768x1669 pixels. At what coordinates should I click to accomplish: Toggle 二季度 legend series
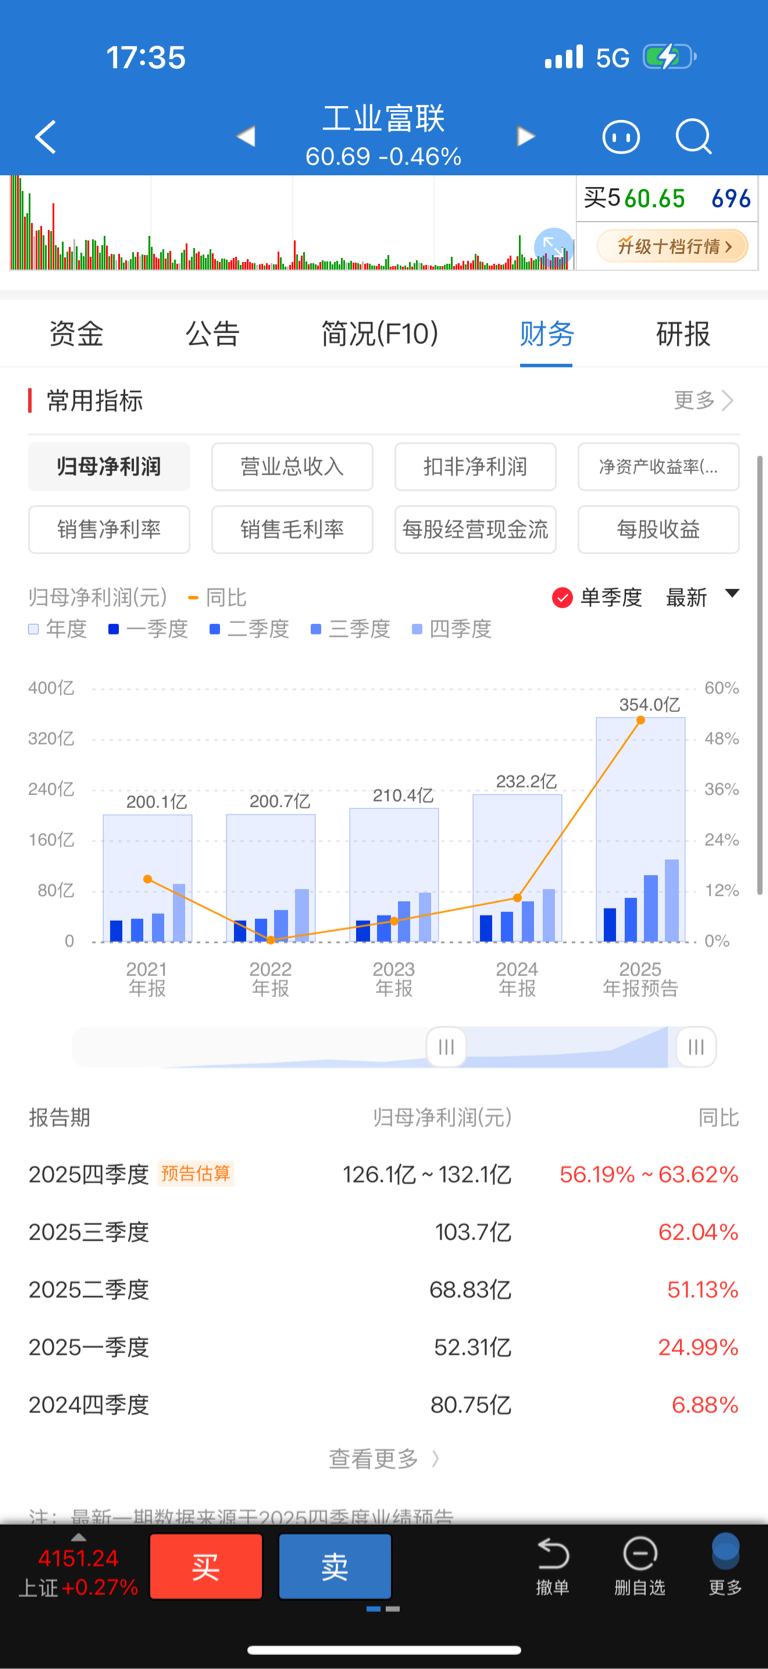point(249,629)
